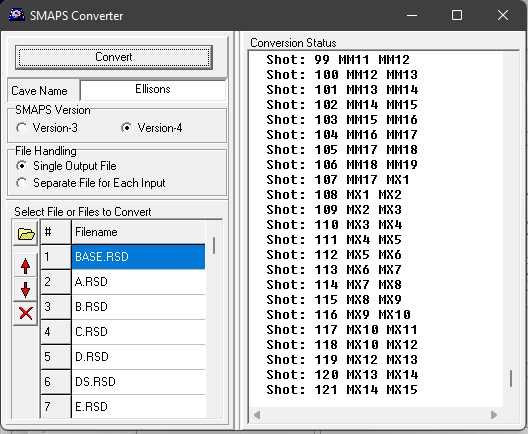Screen dimensions: 528x434
Task: Select the Version-4 radio button
Action: pos(126,128)
